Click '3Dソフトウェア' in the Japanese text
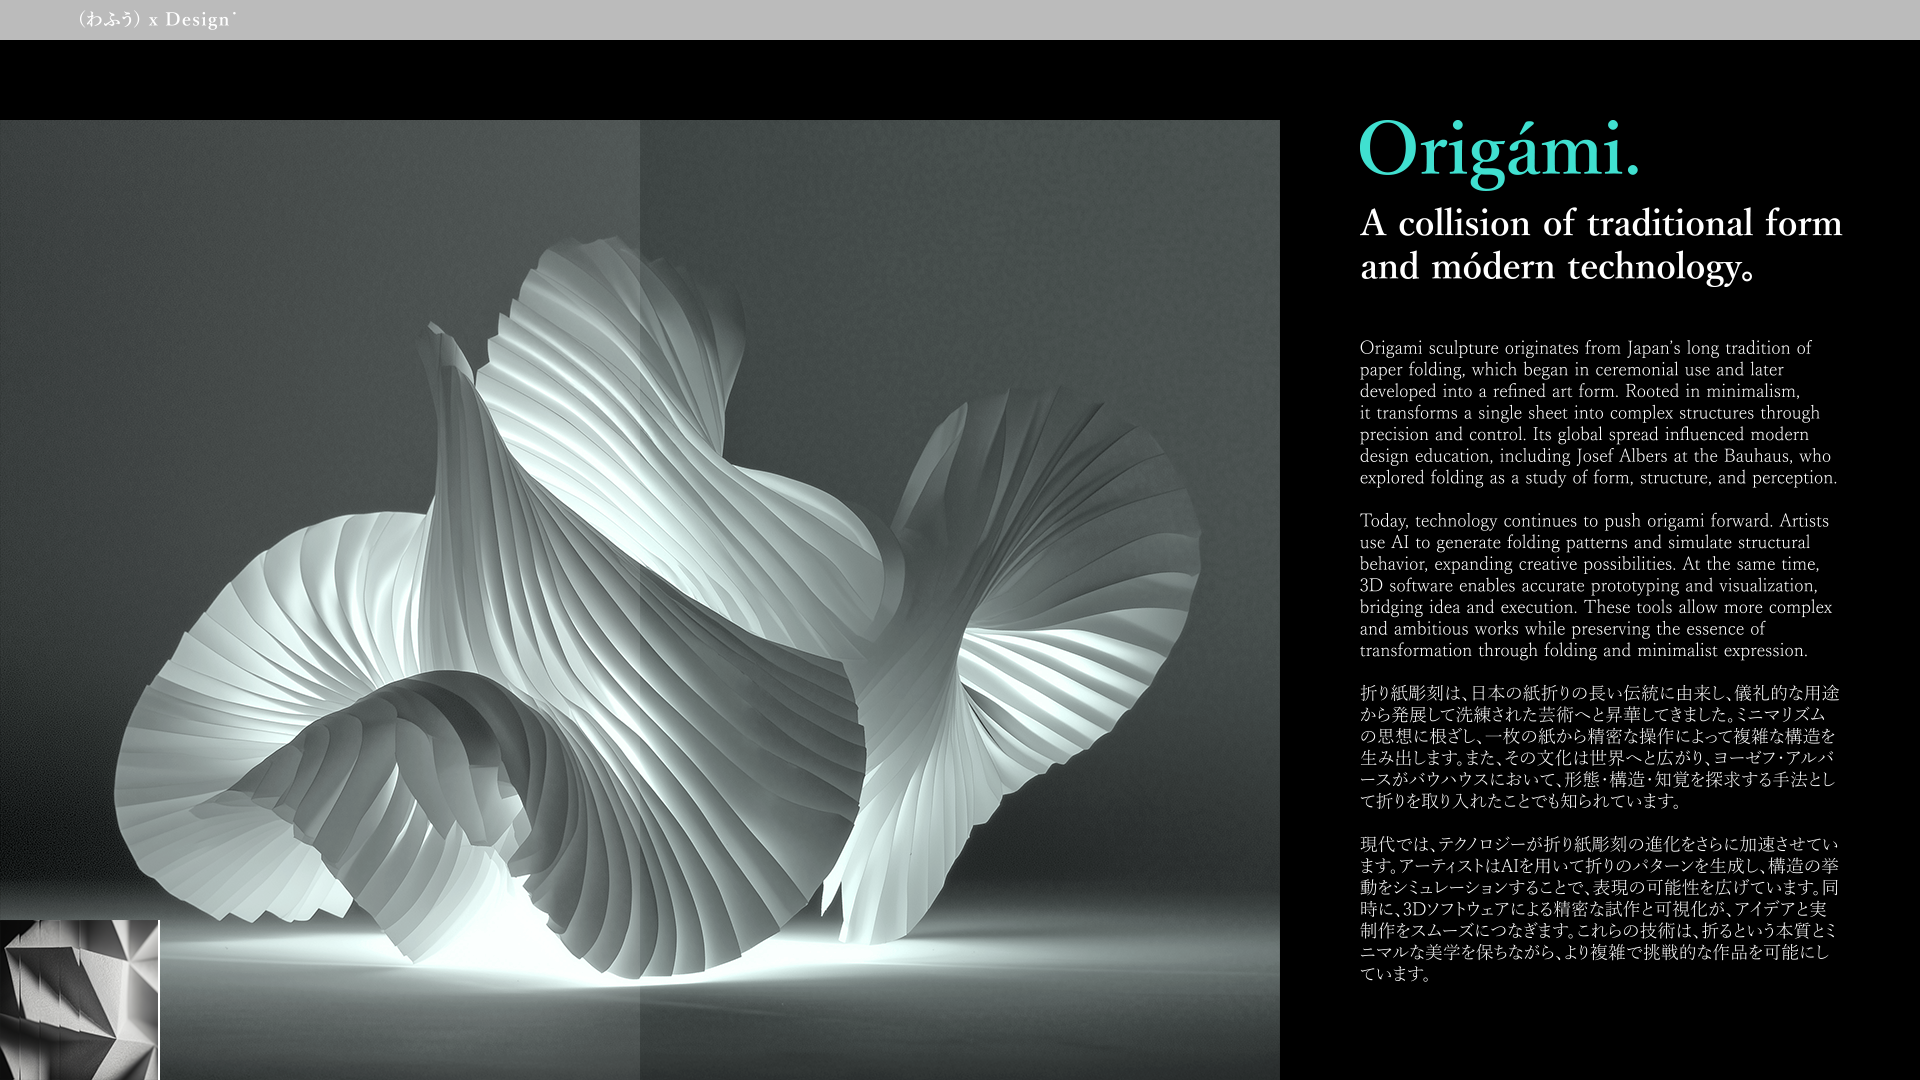The width and height of the screenshot is (1920, 1080). (x=1458, y=909)
